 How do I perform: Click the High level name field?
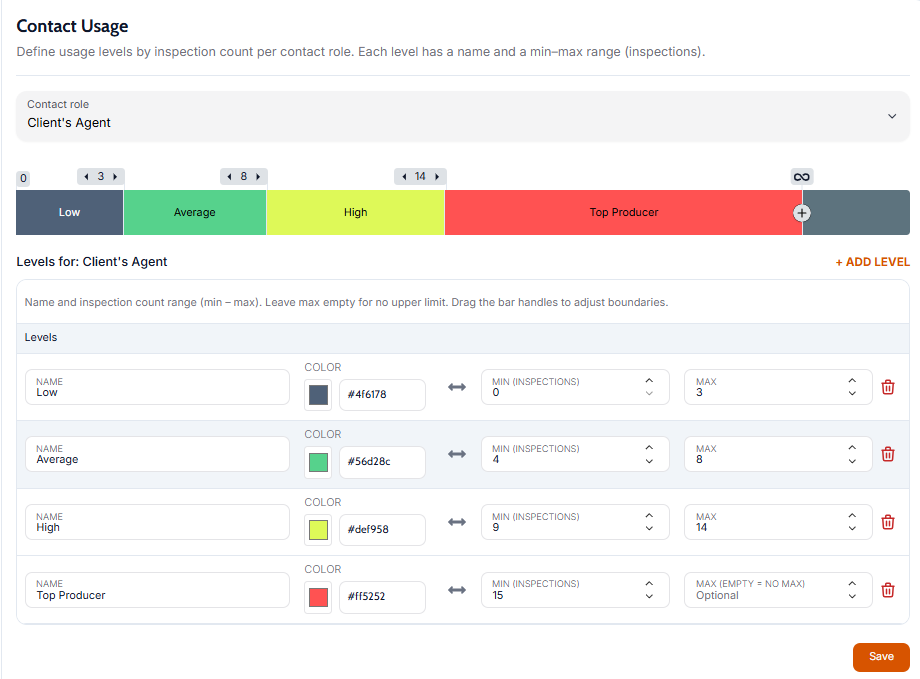coord(157,522)
